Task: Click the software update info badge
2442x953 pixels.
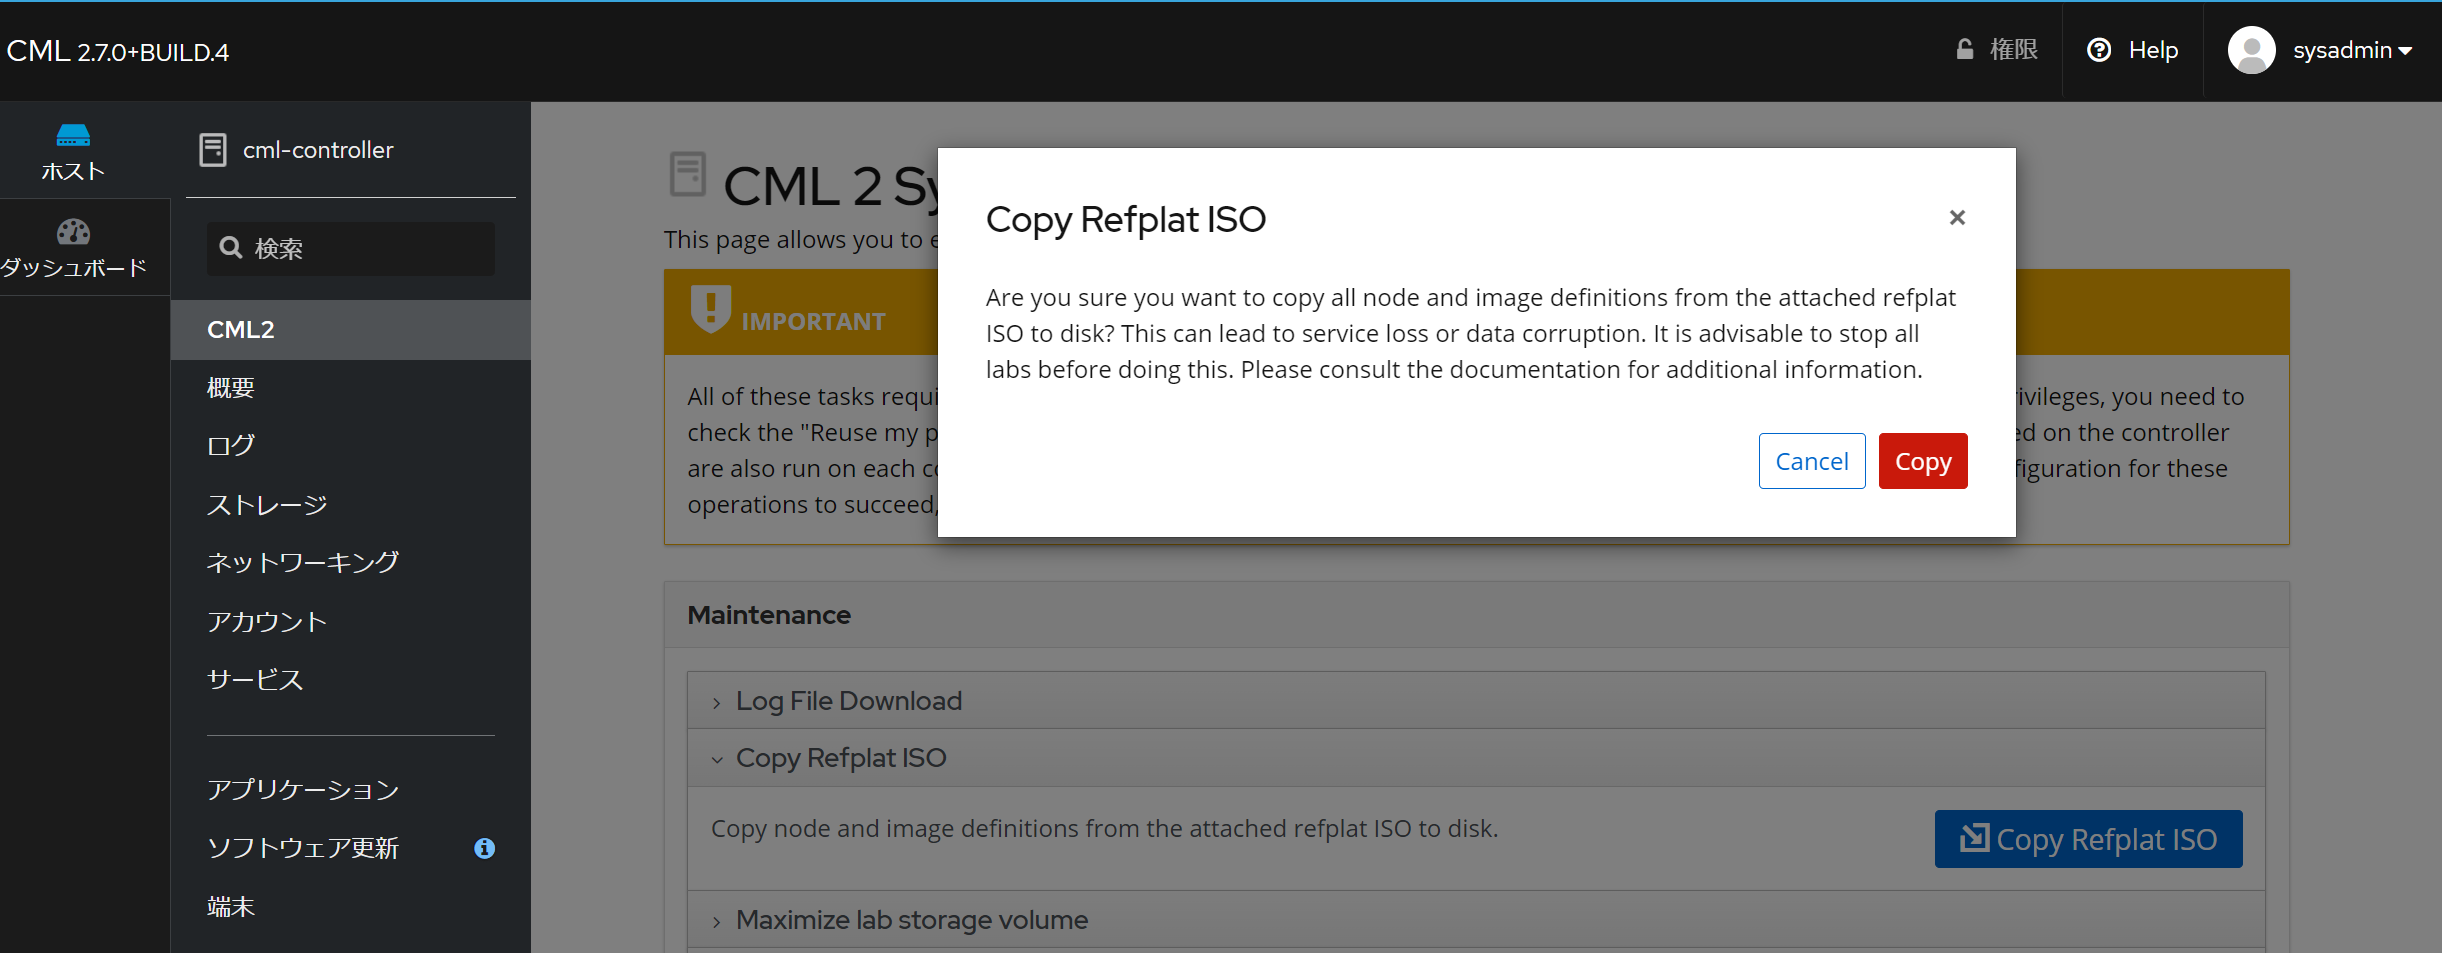Action: 485,848
